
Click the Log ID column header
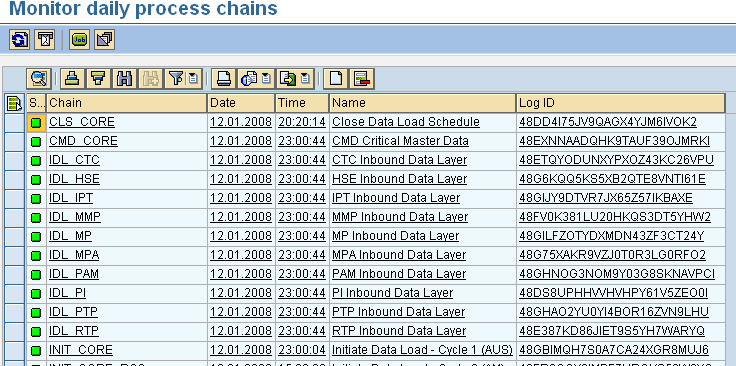pos(621,103)
